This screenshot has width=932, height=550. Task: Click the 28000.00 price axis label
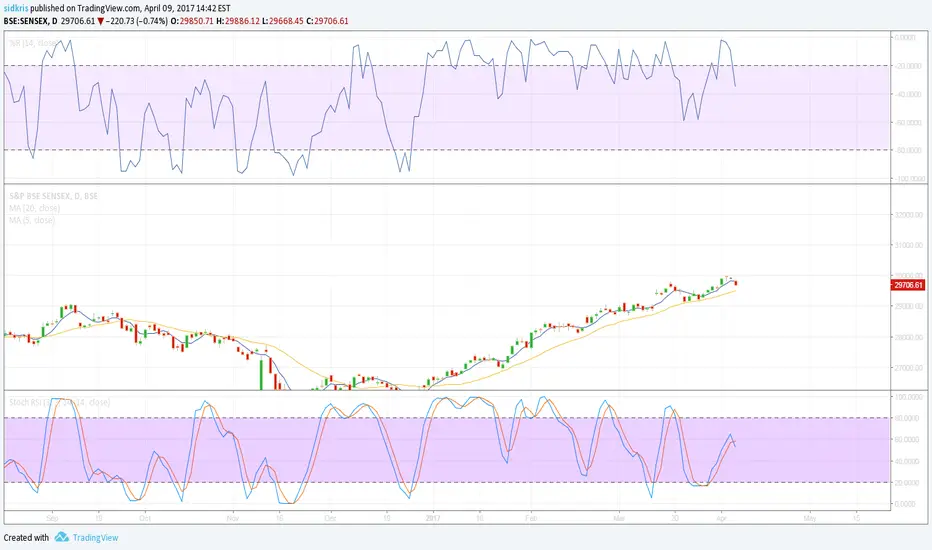pyautogui.click(x=909, y=337)
